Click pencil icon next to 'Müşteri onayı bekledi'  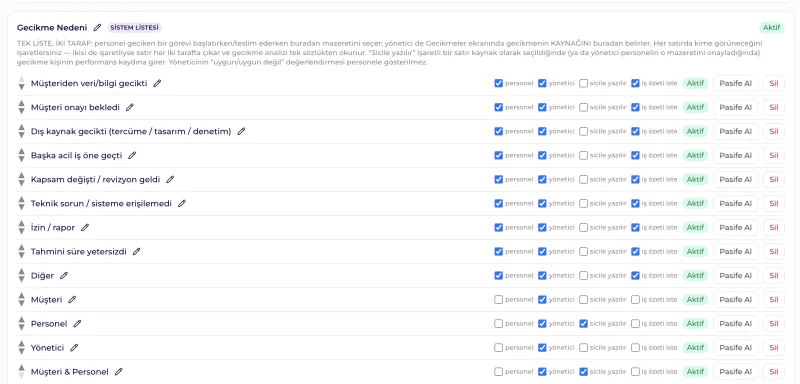point(130,107)
